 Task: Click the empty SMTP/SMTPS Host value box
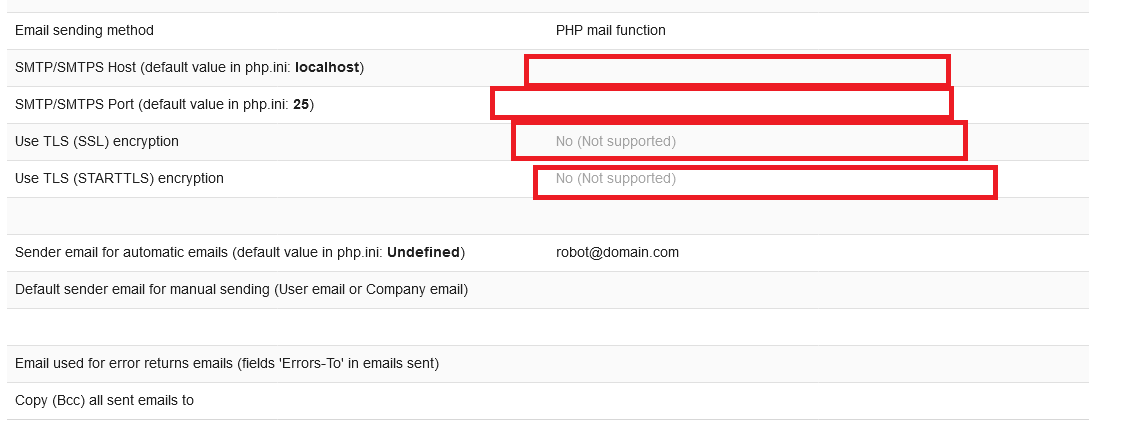pyautogui.click(x=737, y=70)
